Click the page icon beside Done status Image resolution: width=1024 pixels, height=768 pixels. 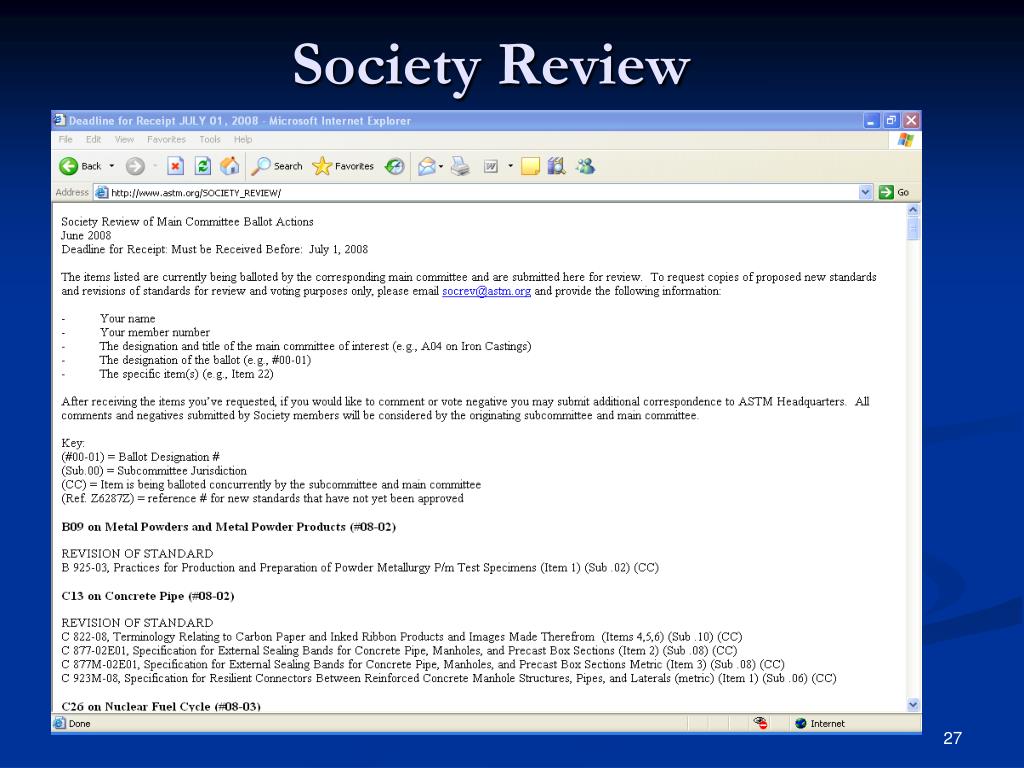pos(59,723)
